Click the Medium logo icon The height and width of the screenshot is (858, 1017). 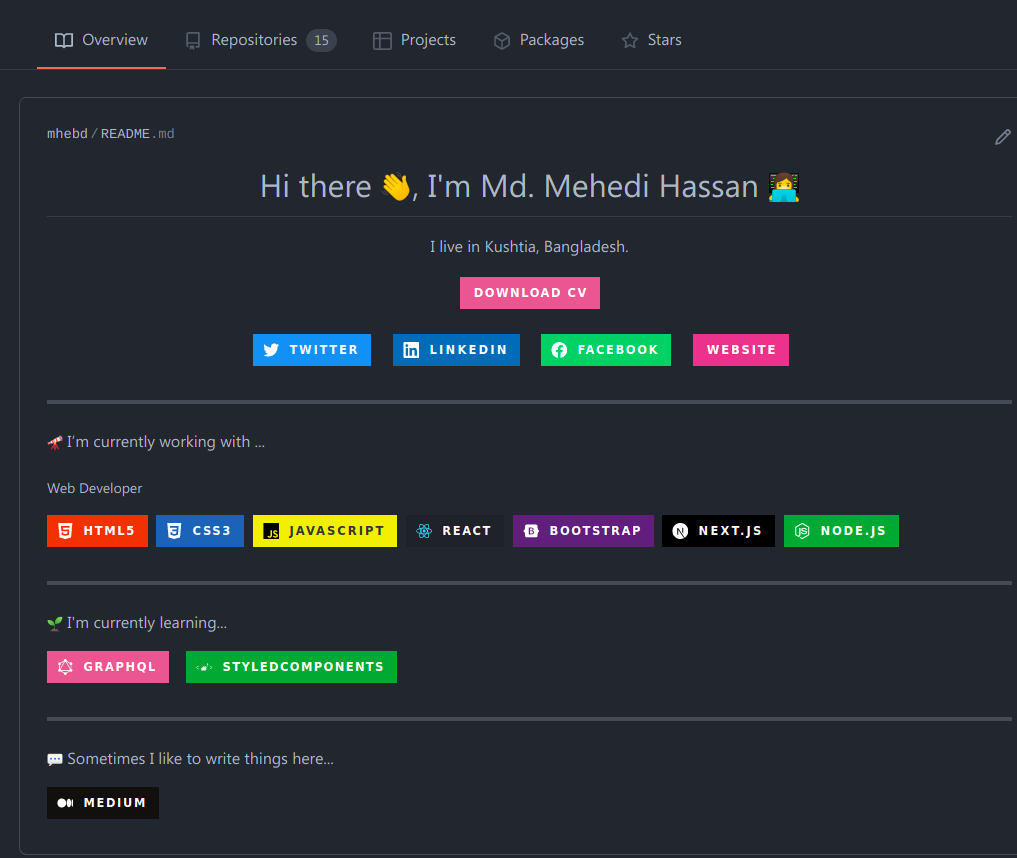click(66, 803)
